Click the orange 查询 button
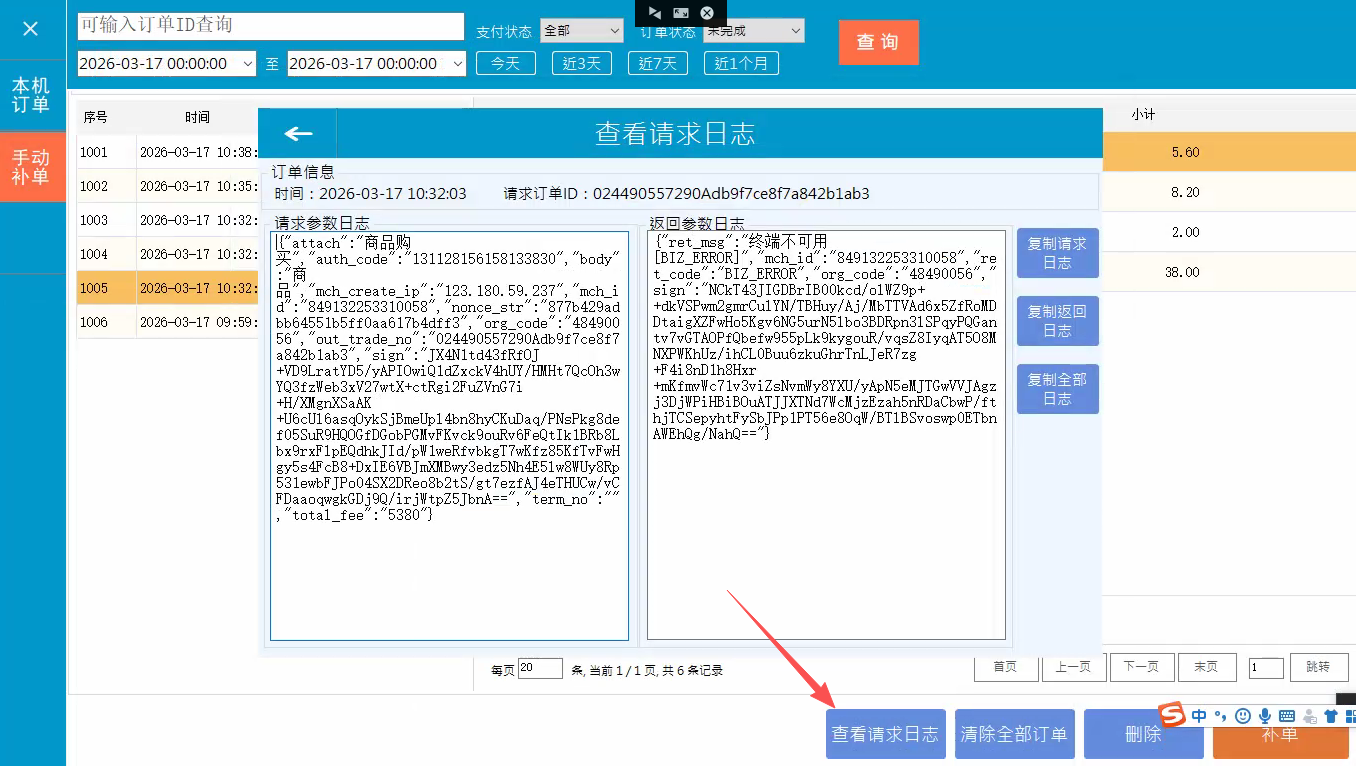 coord(877,42)
